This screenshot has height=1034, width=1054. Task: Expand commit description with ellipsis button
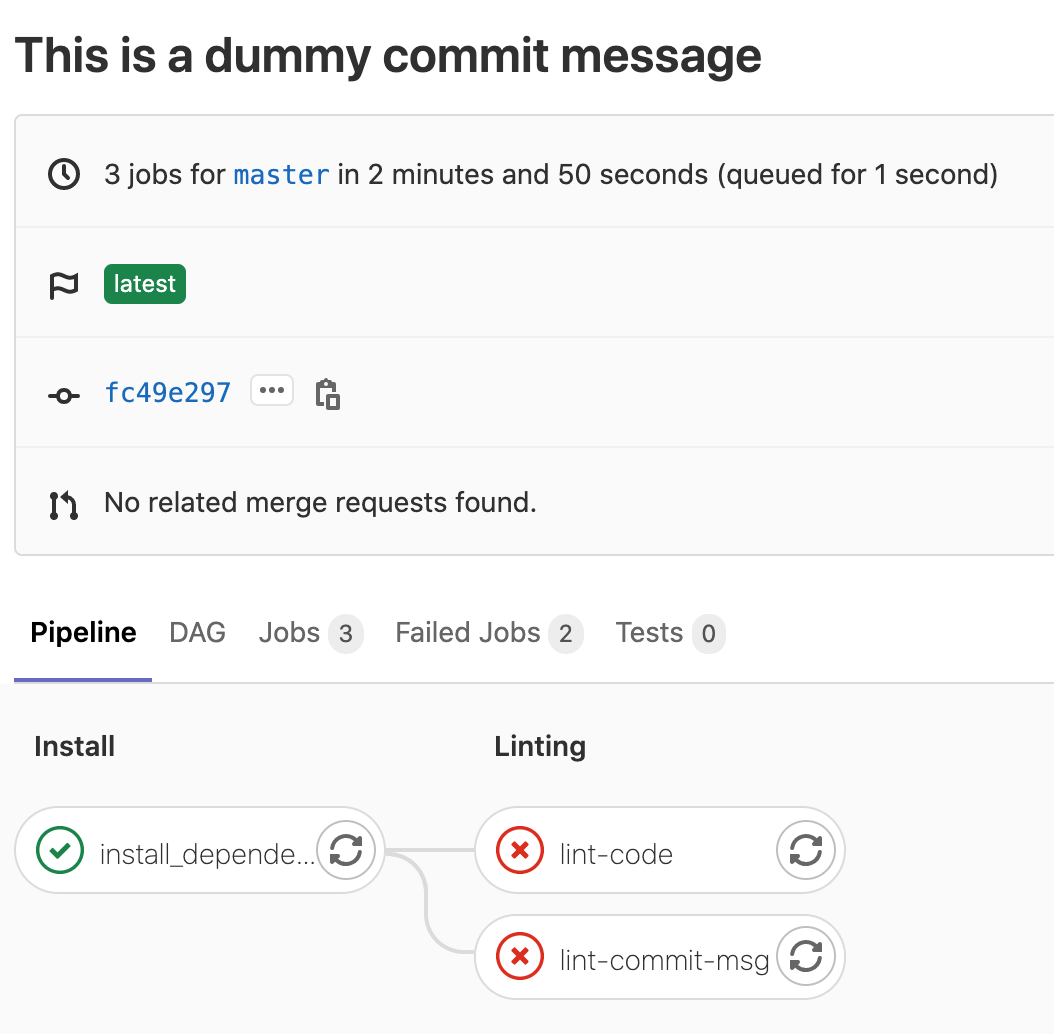pyautogui.click(x=272, y=391)
